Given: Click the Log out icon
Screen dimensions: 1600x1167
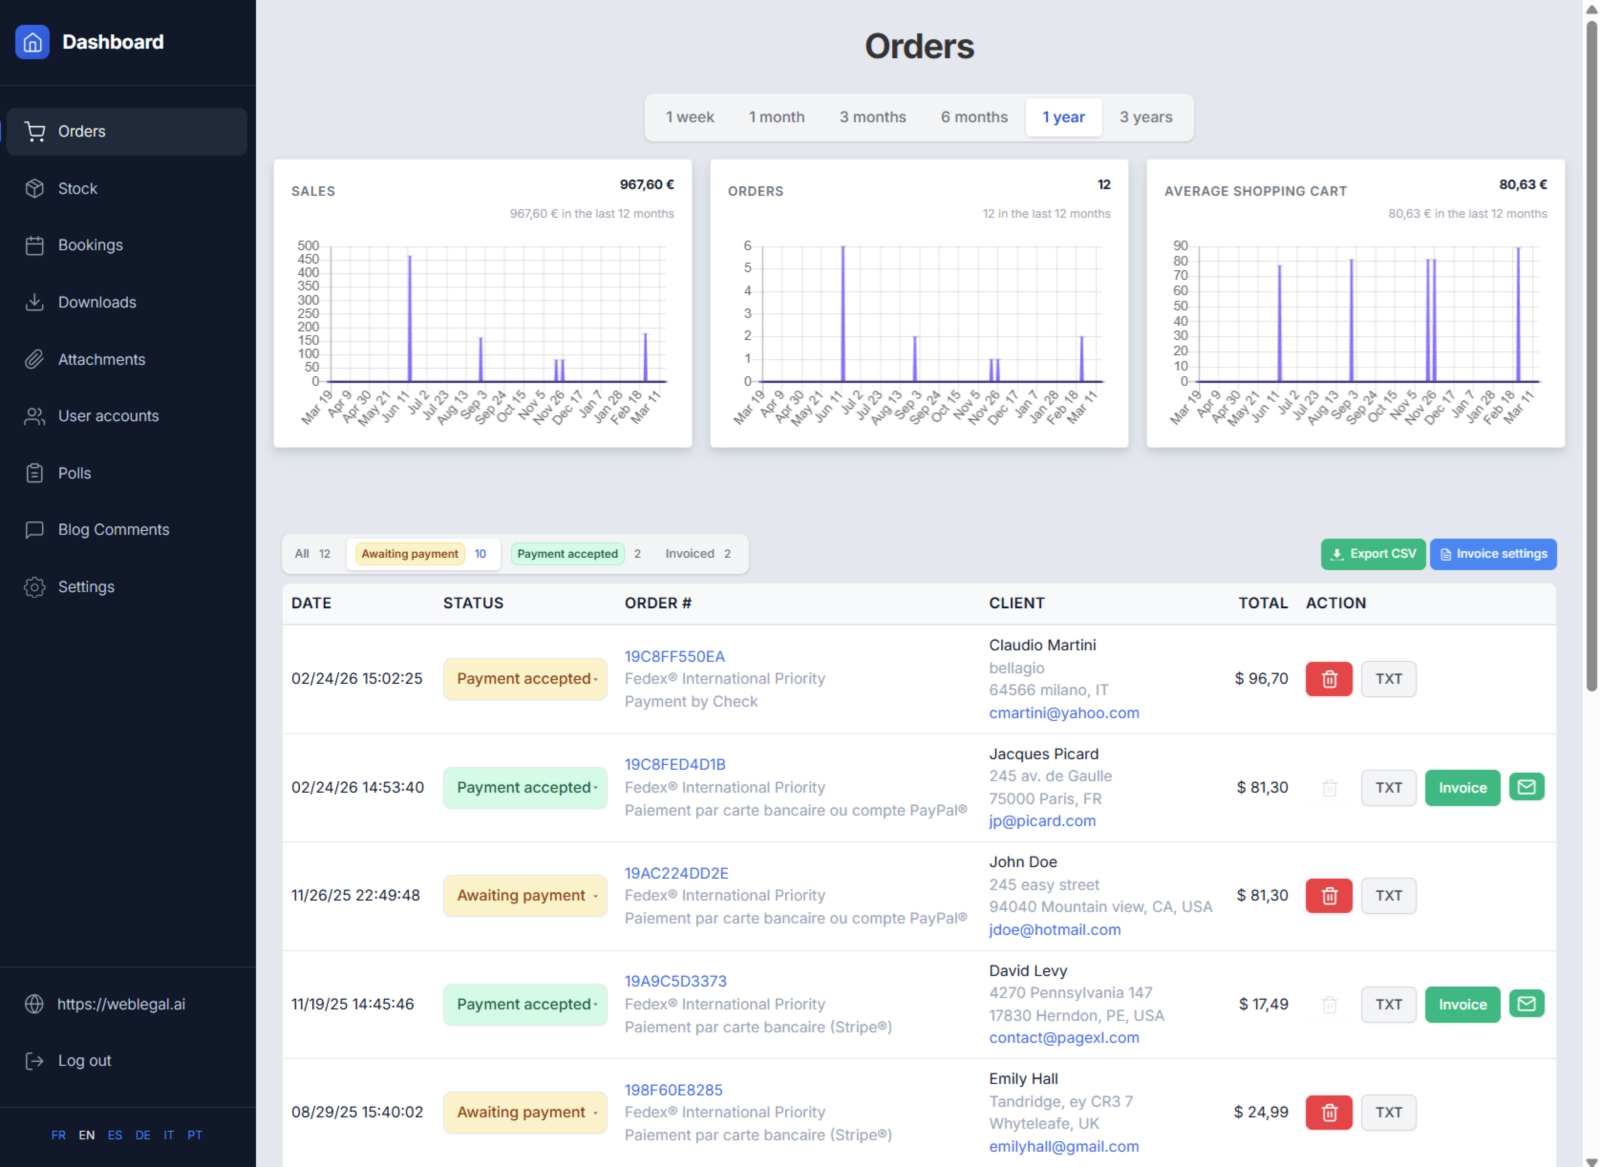Looking at the screenshot, I should click(x=35, y=1061).
